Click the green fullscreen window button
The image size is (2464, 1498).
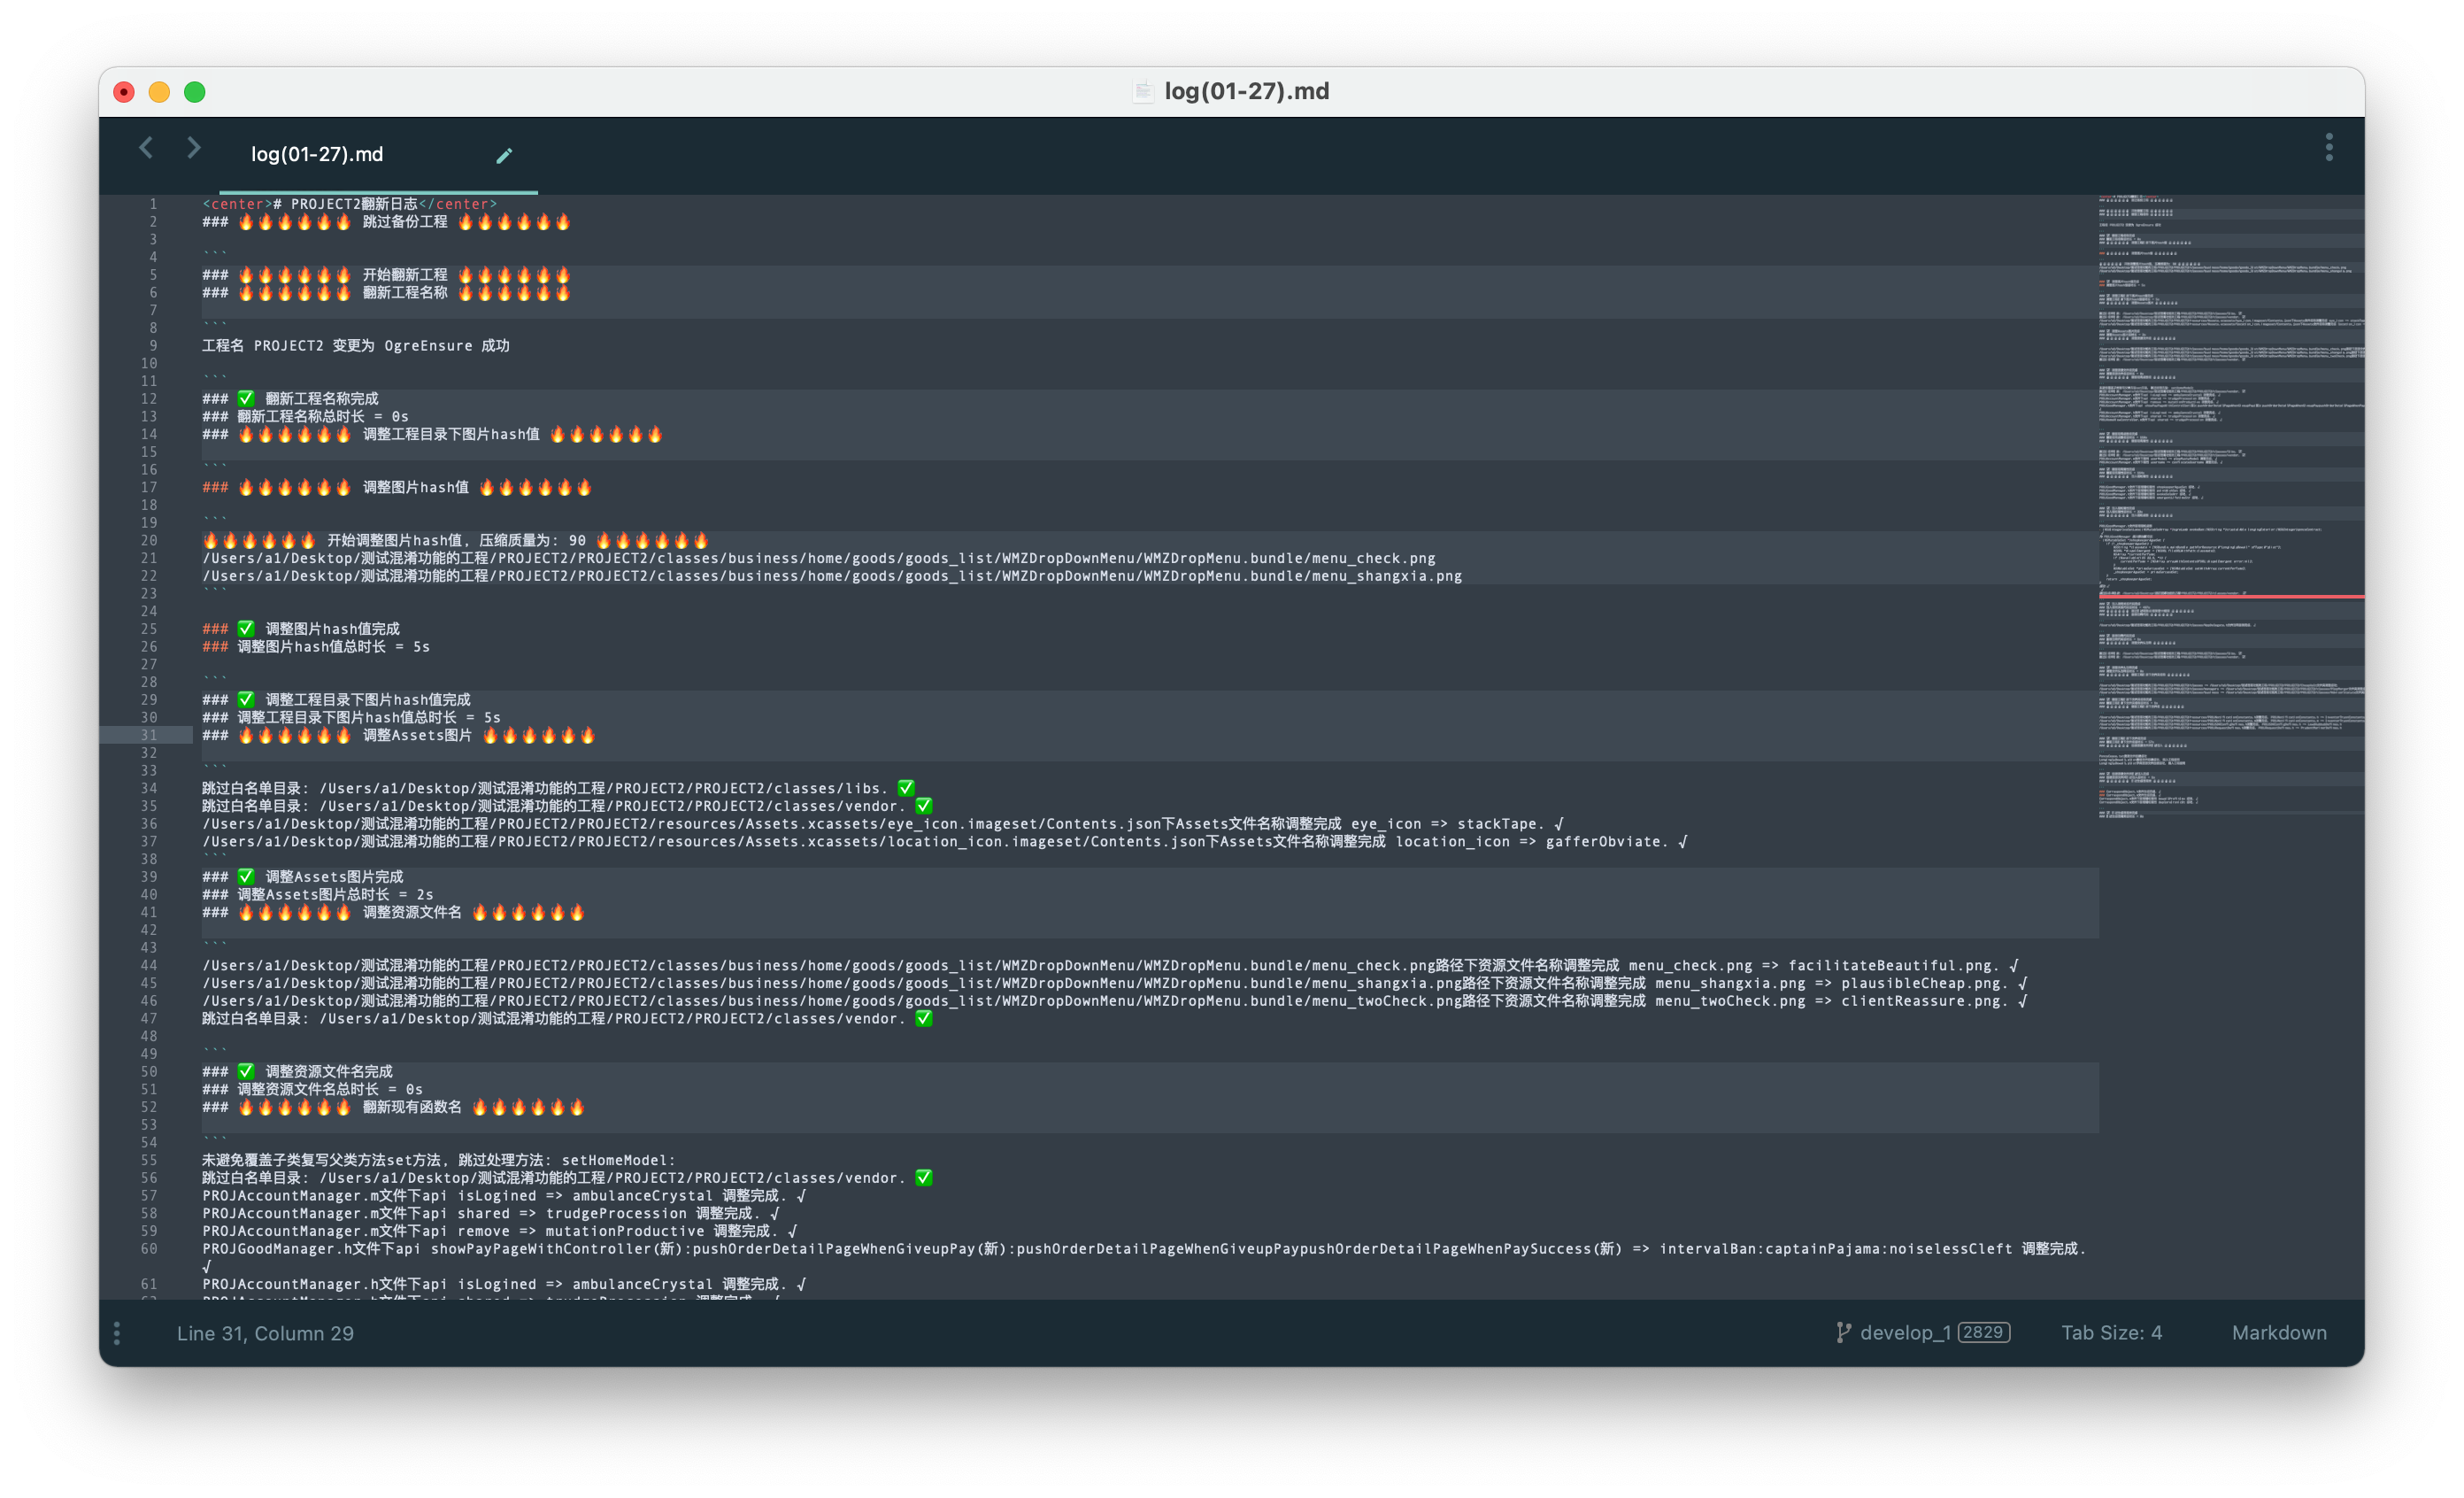(x=195, y=92)
